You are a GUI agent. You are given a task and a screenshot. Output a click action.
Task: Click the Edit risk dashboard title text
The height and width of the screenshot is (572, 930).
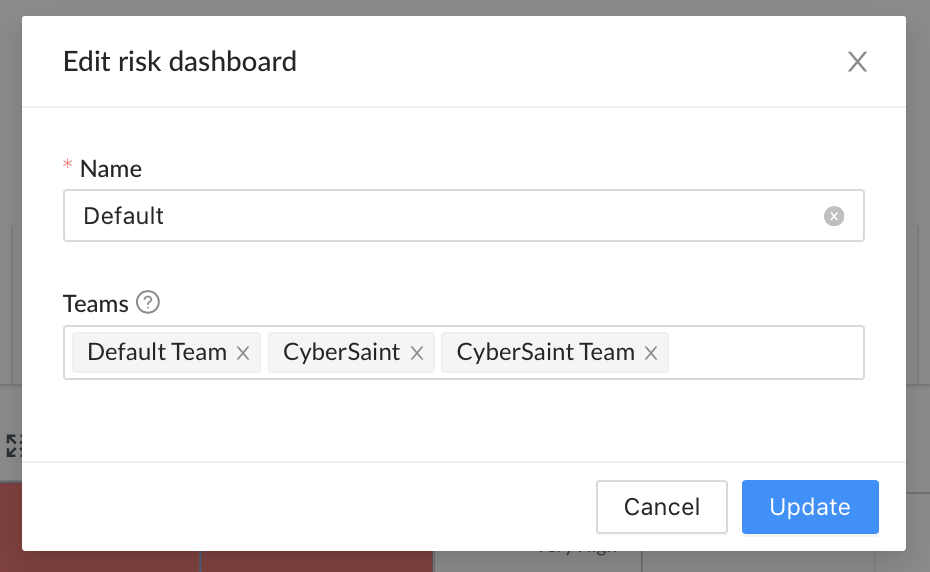coord(180,62)
